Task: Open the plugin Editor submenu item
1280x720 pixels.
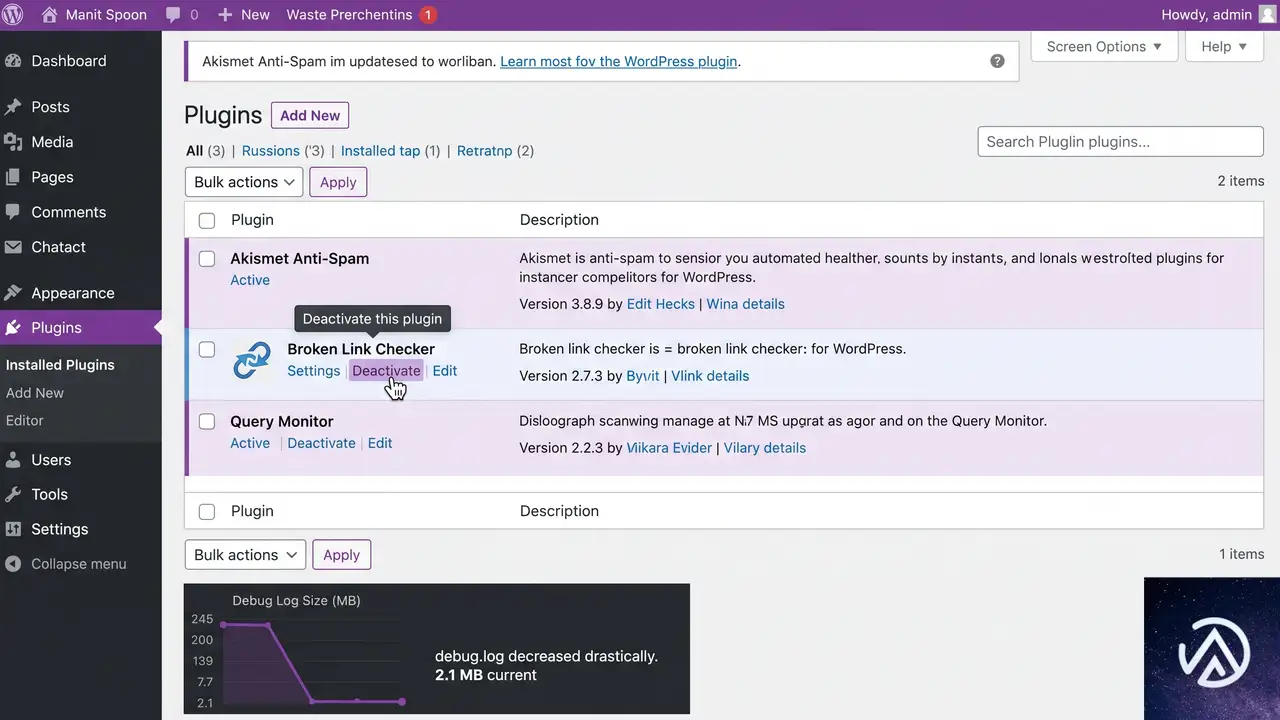Action: coord(25,421)
